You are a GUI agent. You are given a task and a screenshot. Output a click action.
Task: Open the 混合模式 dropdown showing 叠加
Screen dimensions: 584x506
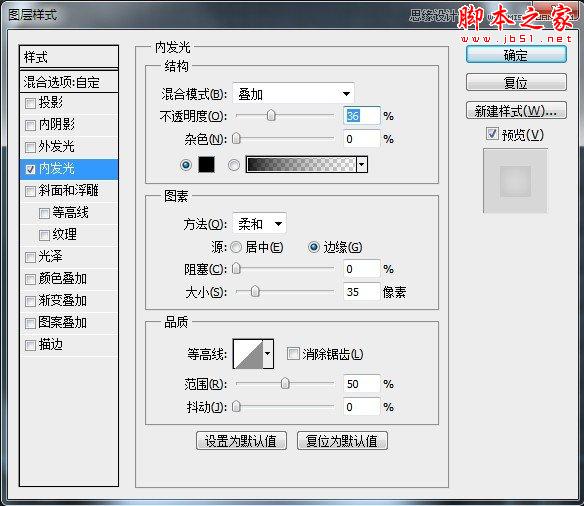(293, 93)
